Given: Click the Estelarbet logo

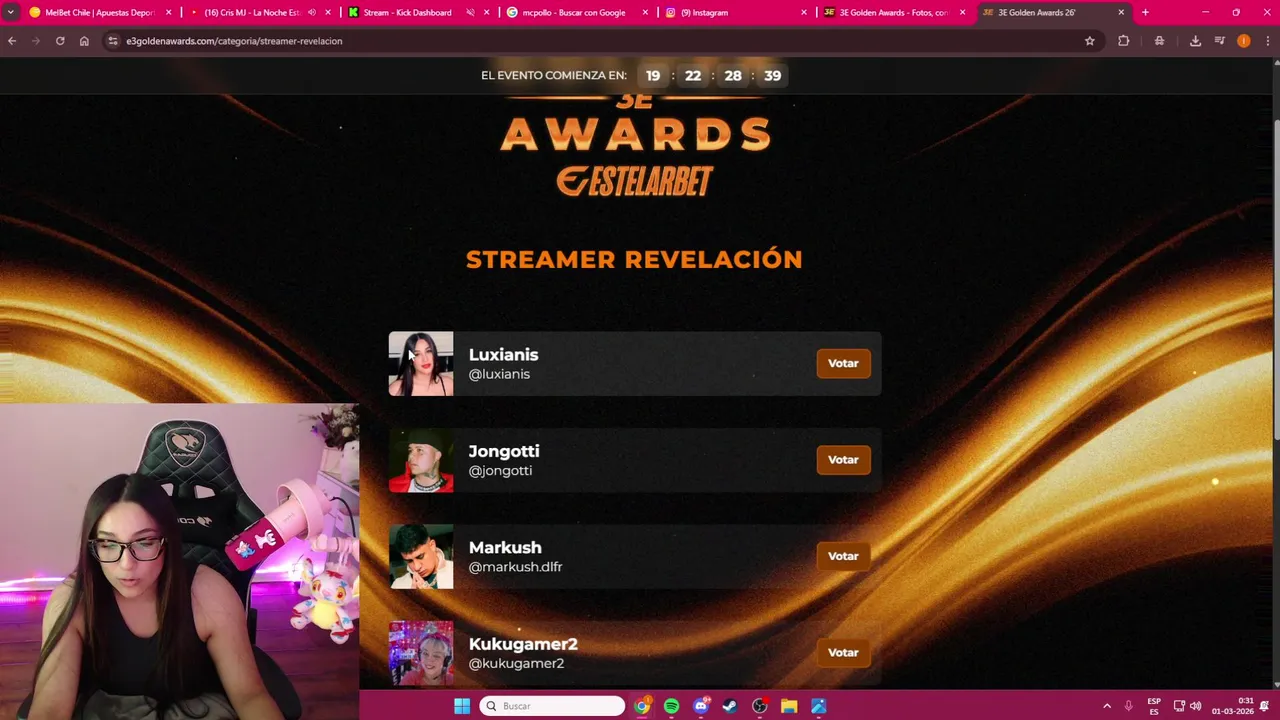Looking at the screenshot, I should (x=635, y=181).
